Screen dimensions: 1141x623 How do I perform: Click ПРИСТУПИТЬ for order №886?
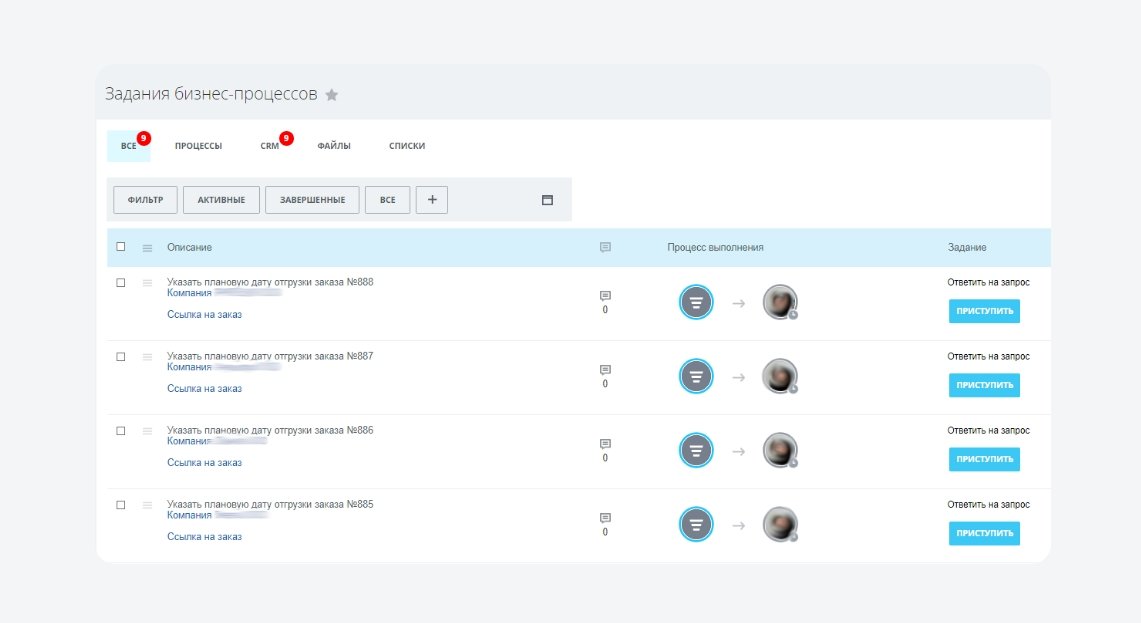(x=985, y=460)
